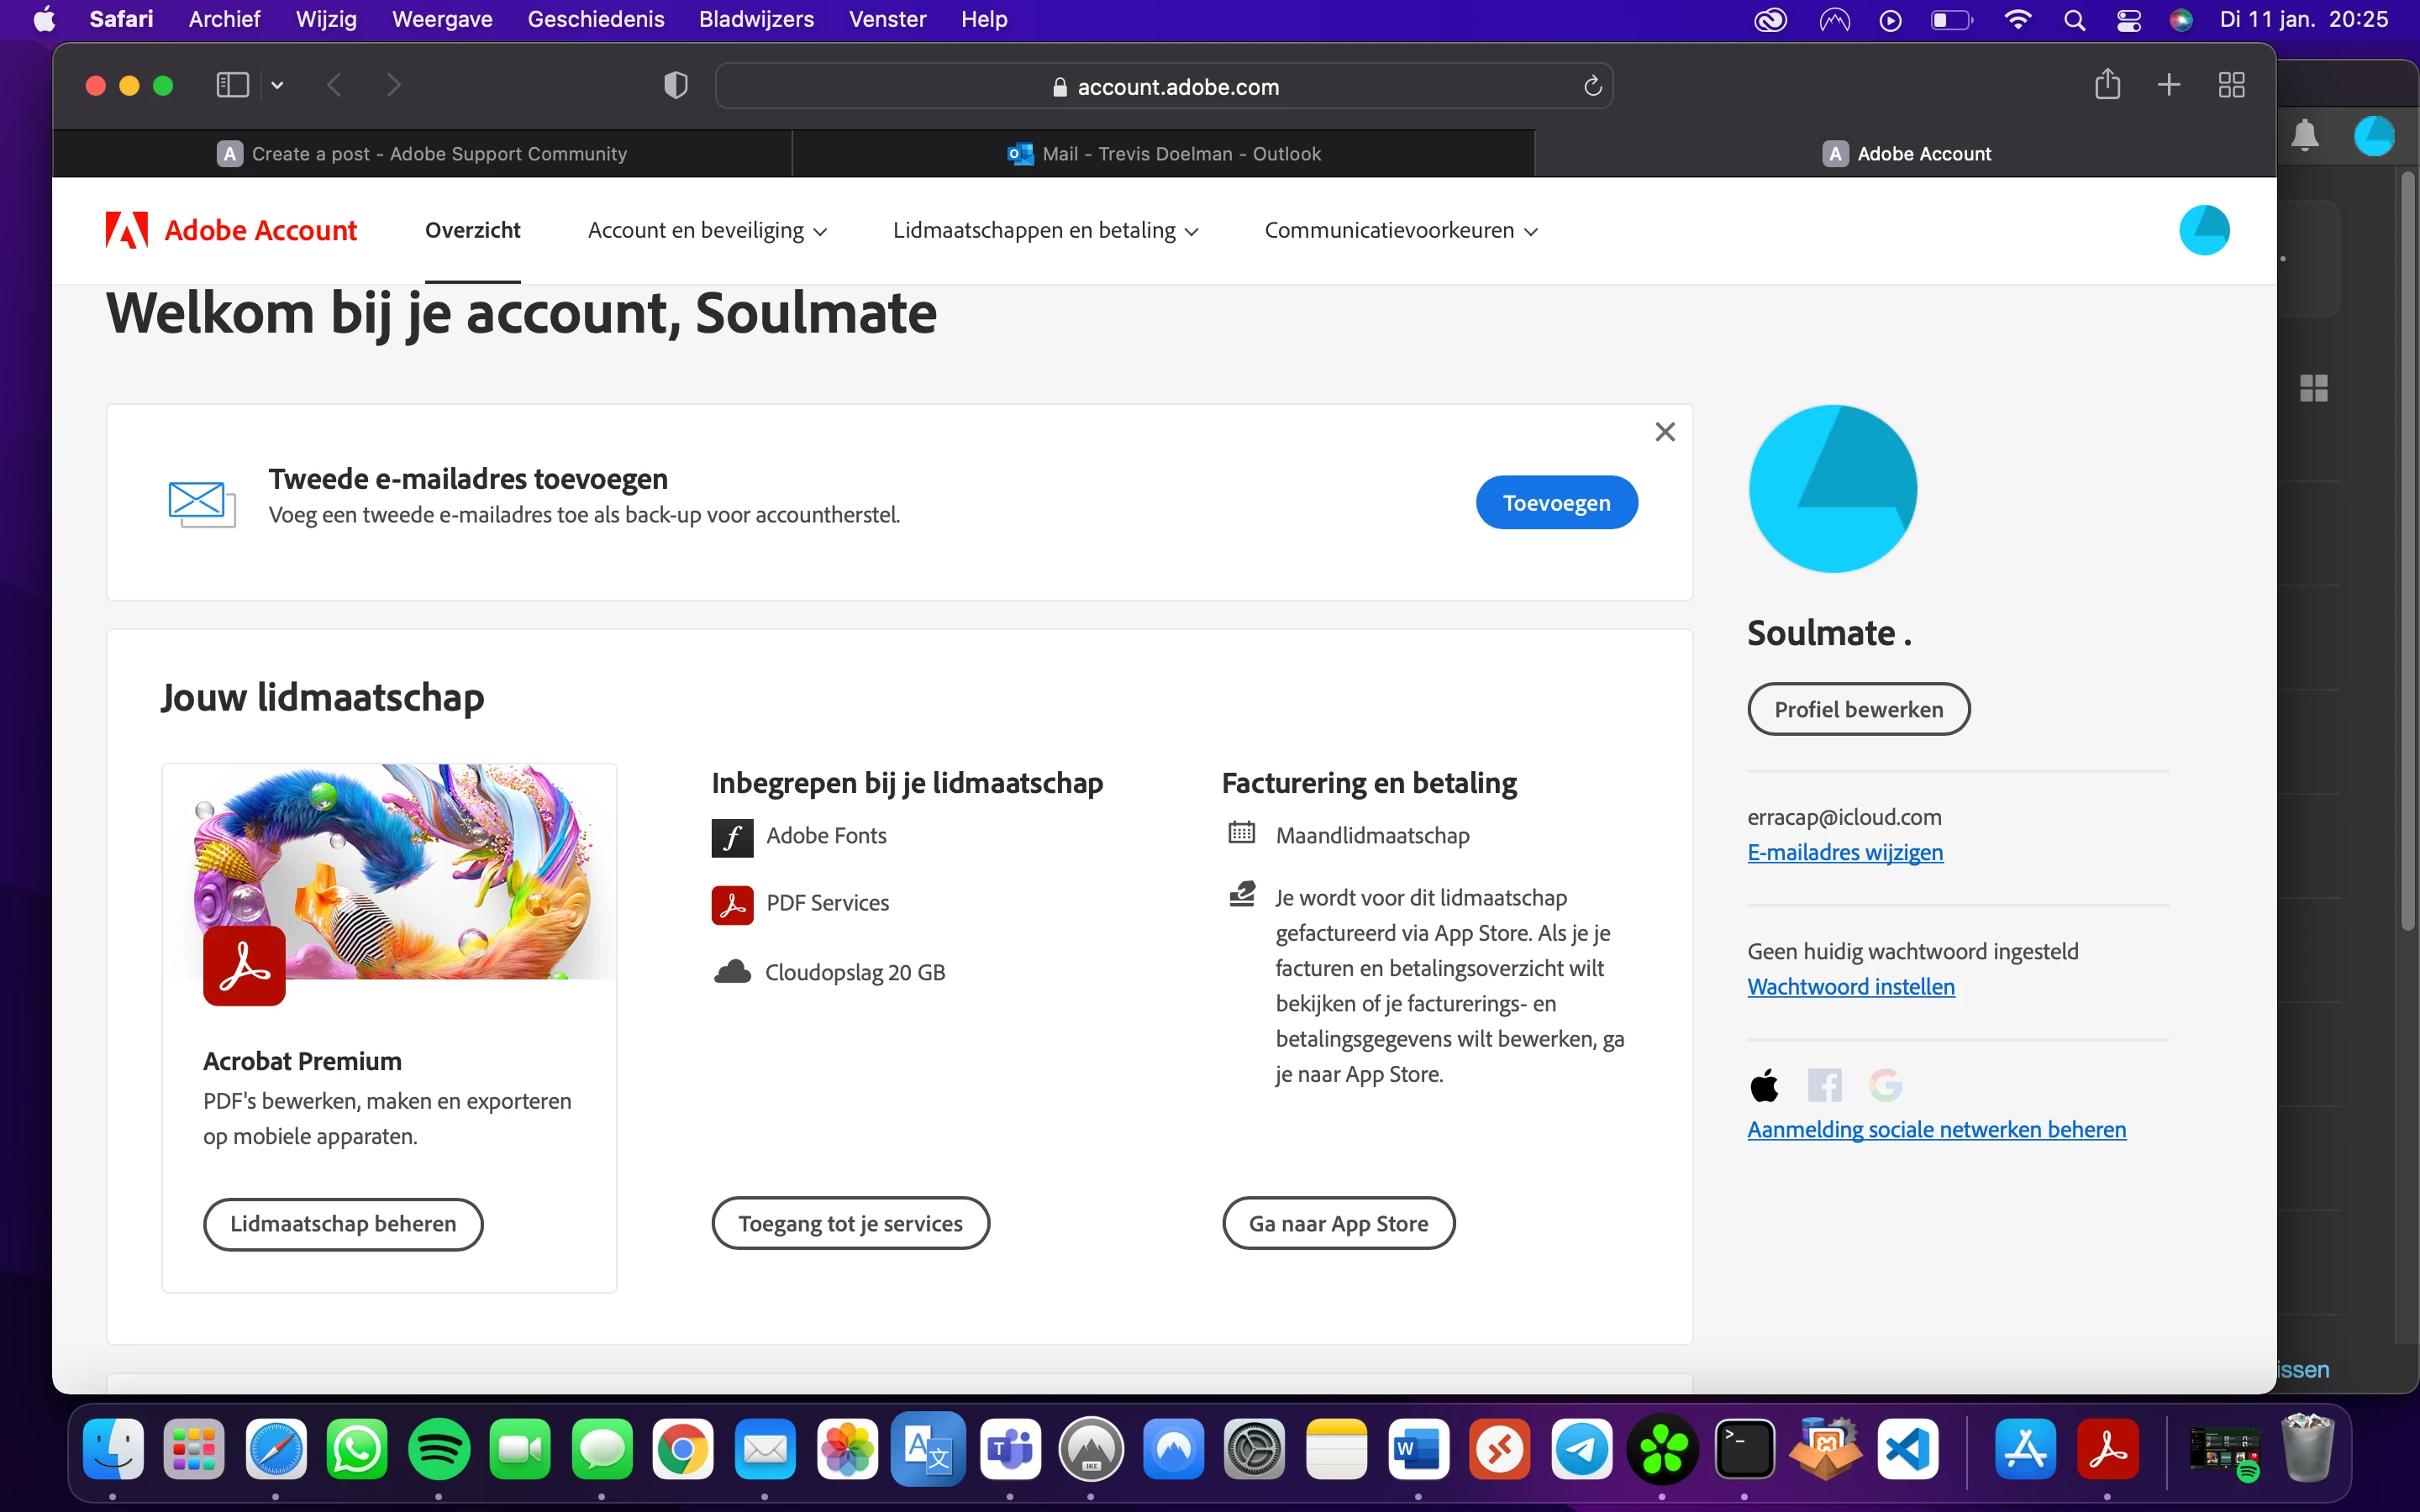This screenshot has height=1512, width=2420.
Task: Open Spotify from the dock
Action: 439,1449
